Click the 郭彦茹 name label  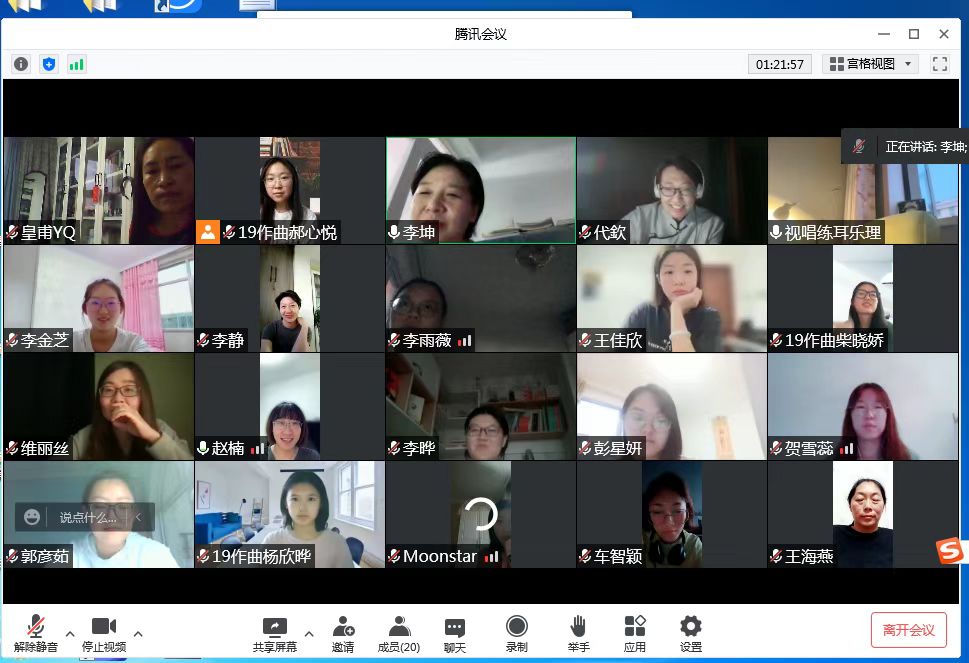click(44, 557)
